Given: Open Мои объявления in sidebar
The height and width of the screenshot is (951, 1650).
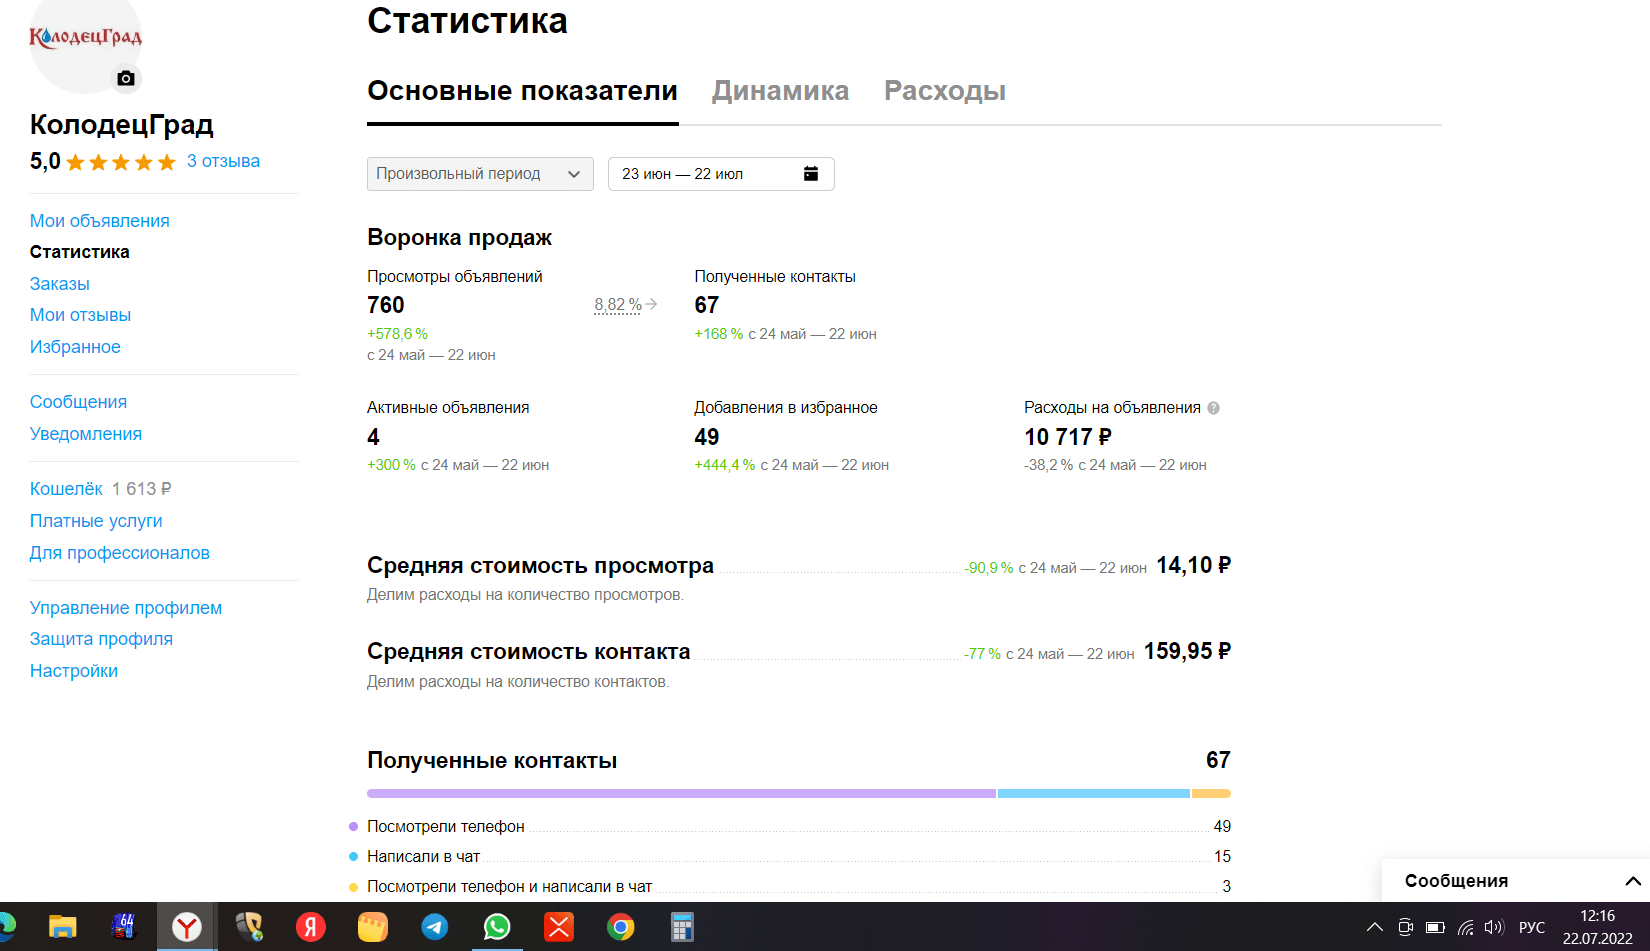Looking at the screenshot, I should click(99, 221).
